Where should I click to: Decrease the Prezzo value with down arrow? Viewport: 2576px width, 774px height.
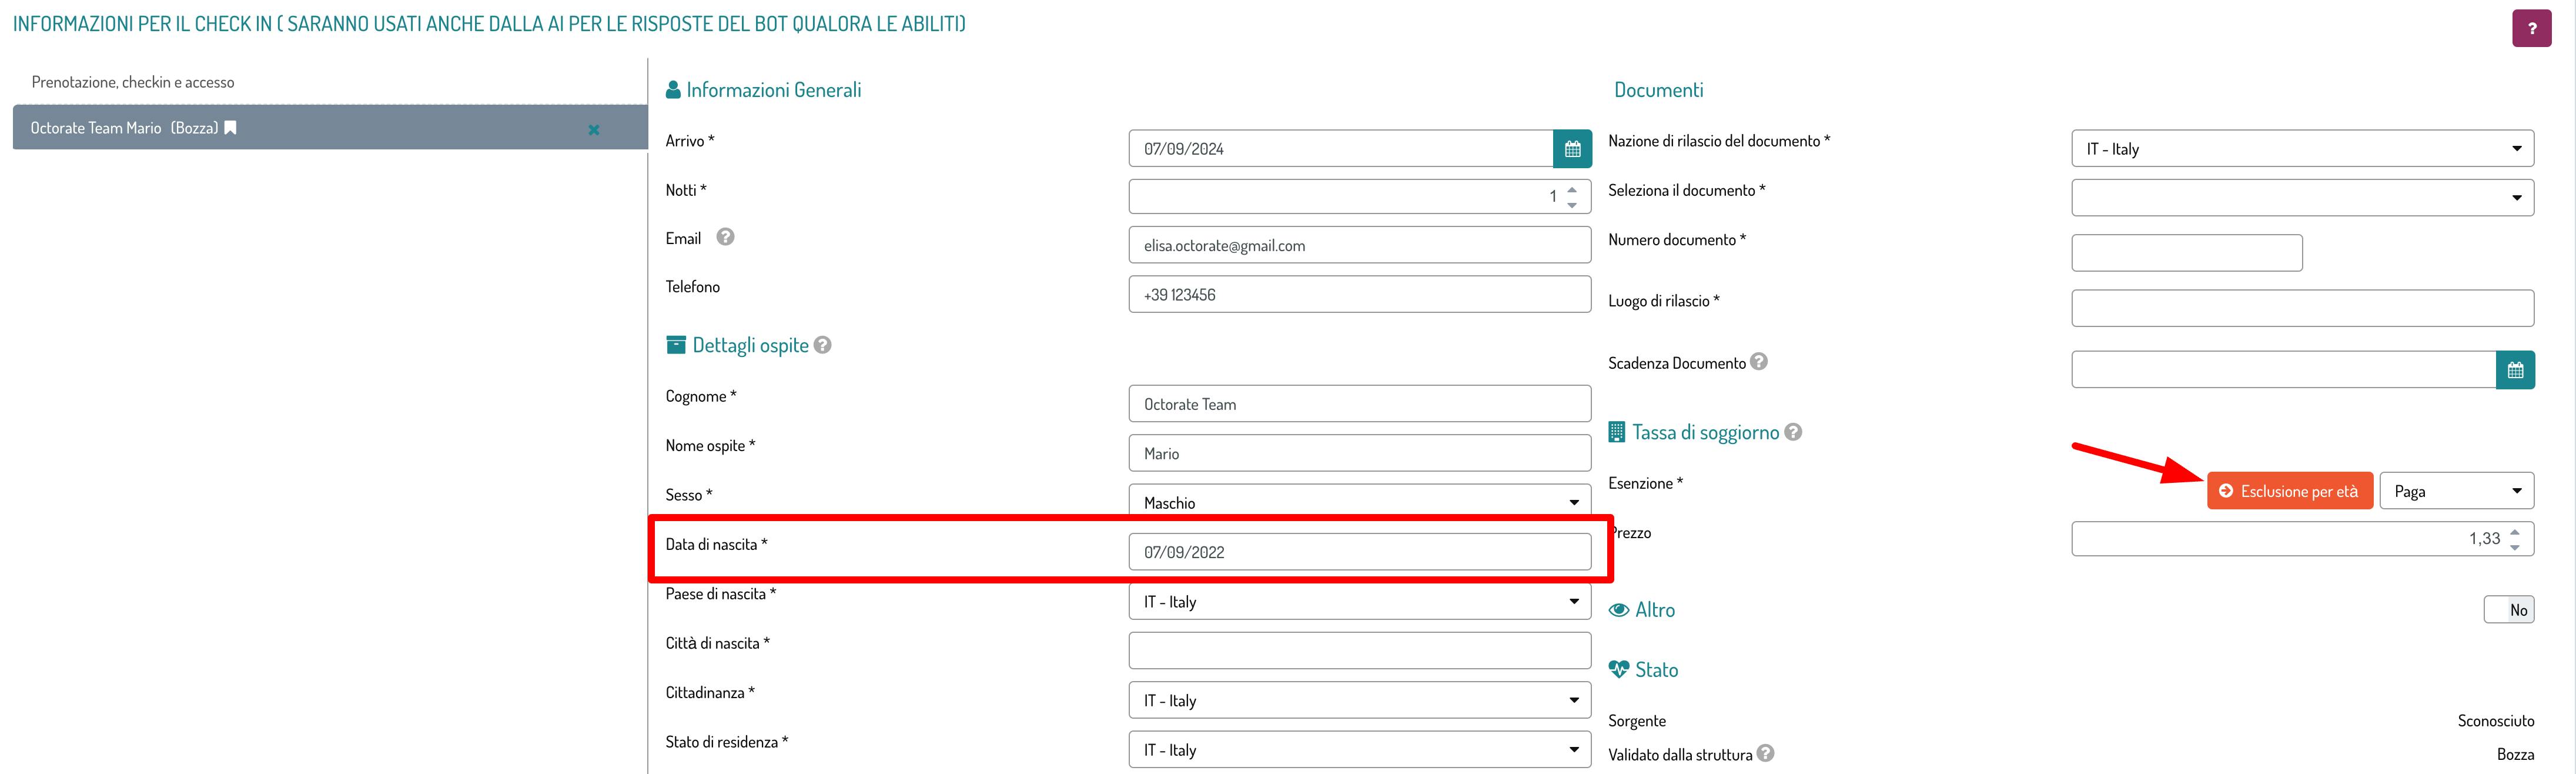click(x=2515, y=547)
